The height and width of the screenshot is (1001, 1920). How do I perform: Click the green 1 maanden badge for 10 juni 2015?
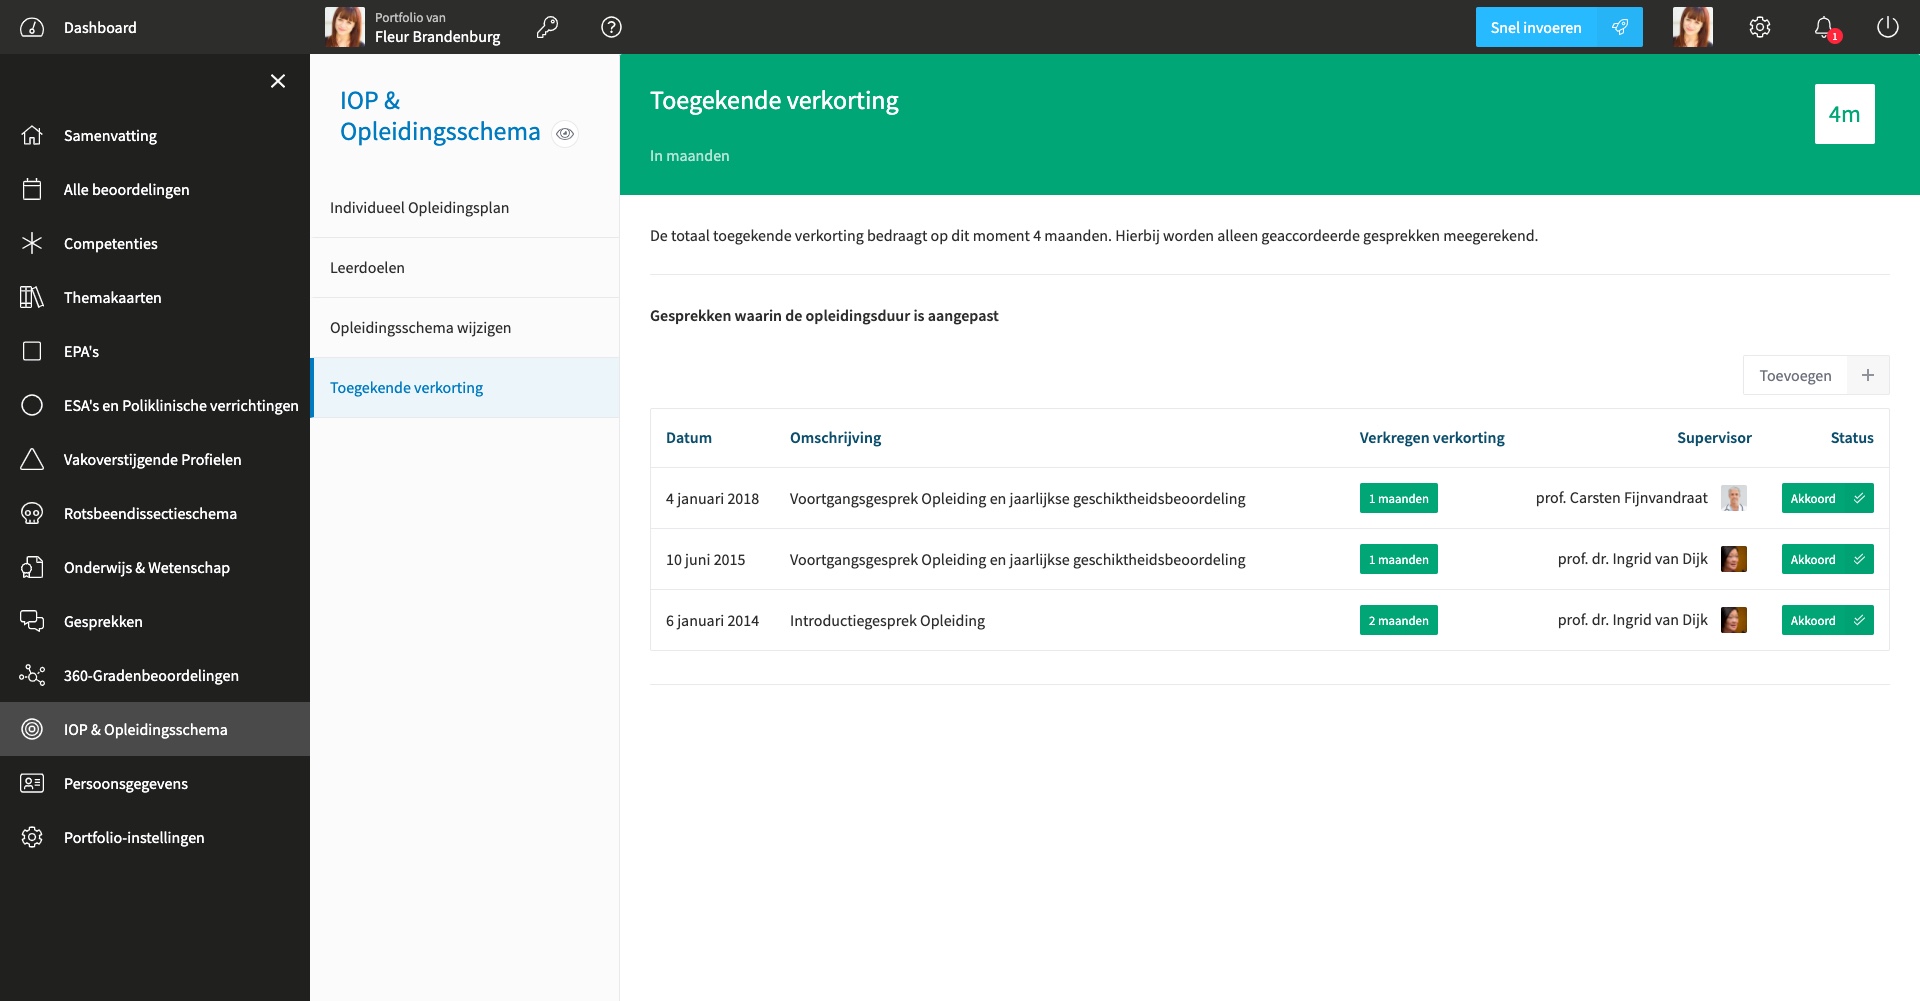click(1398, 559)
